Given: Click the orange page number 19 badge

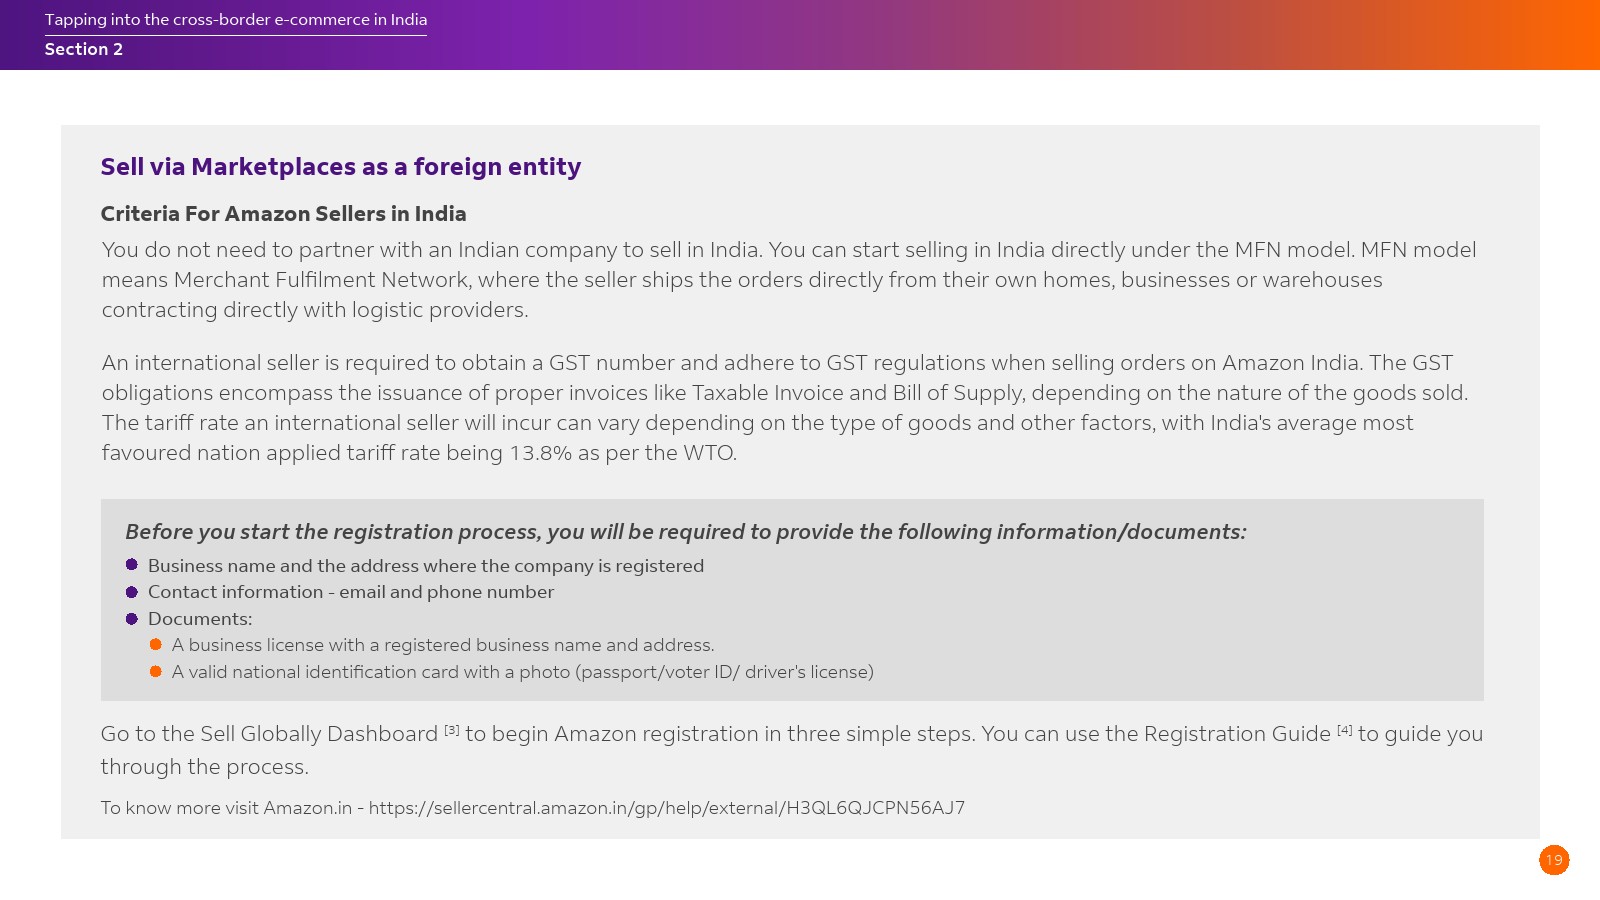Looking at the screenshot, I should (x=1554, y=860).
